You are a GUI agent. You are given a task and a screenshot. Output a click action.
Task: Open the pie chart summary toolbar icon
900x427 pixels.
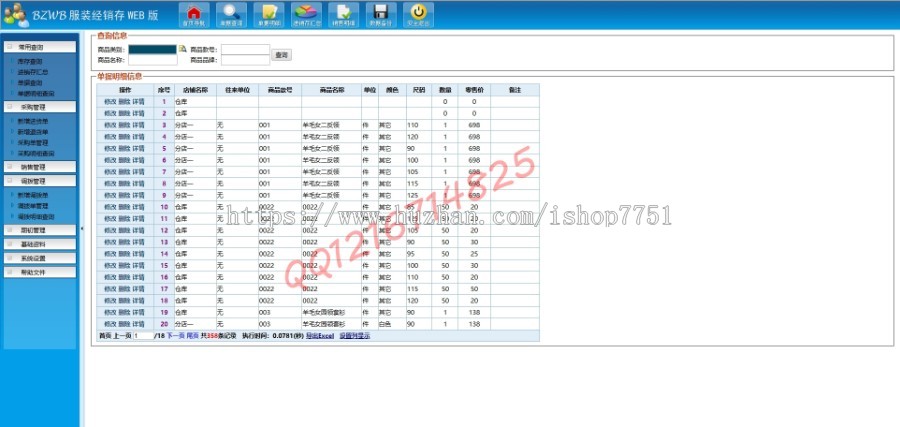[x=307, y=15]
